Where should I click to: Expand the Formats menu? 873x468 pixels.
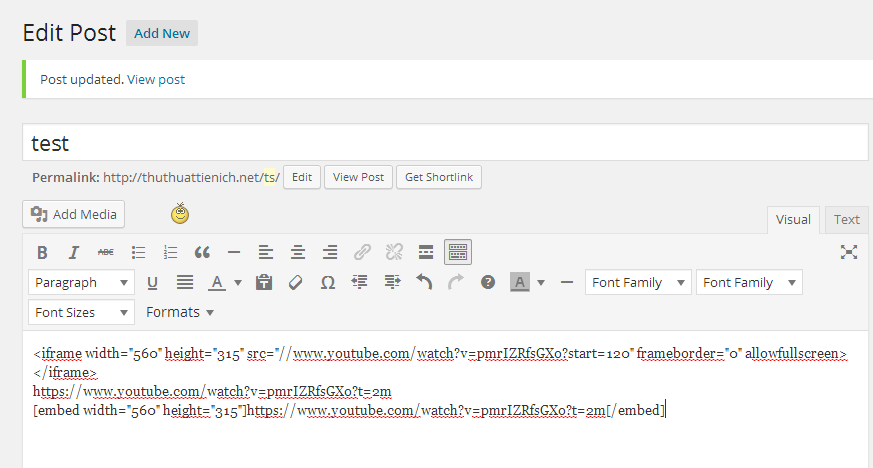pyautogui.click(x=179, y=312)
